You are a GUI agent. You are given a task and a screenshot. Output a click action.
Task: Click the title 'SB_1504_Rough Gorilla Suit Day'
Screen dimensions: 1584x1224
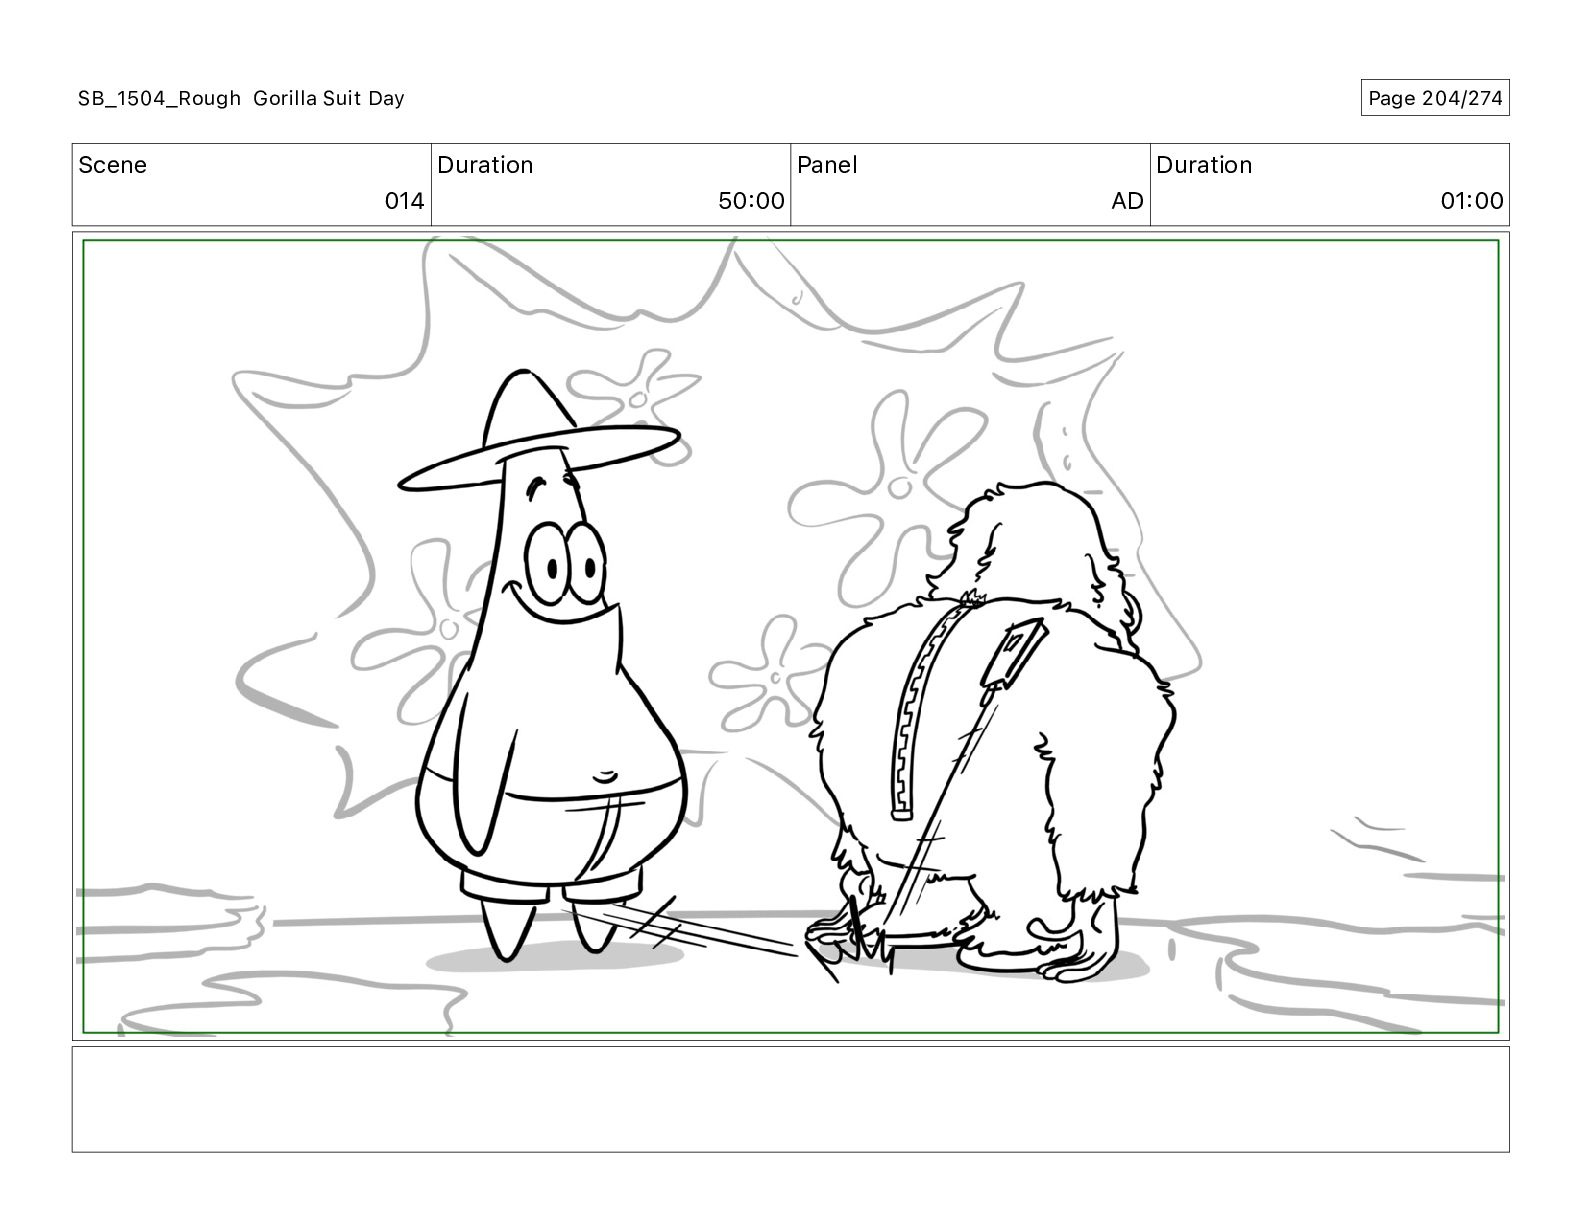(241, 98)
